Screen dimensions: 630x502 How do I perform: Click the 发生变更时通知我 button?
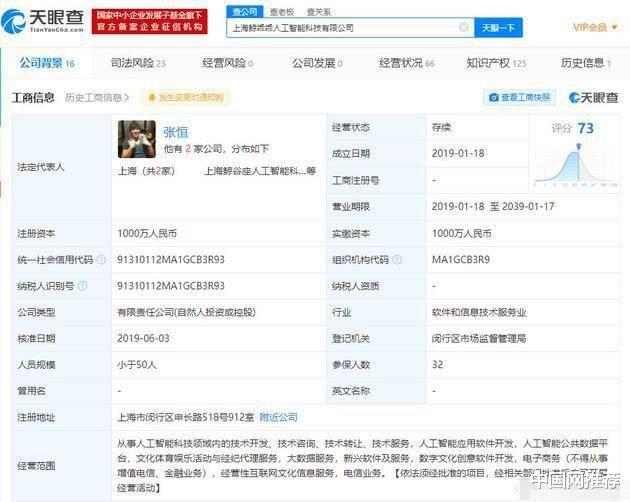click(186, 98)
